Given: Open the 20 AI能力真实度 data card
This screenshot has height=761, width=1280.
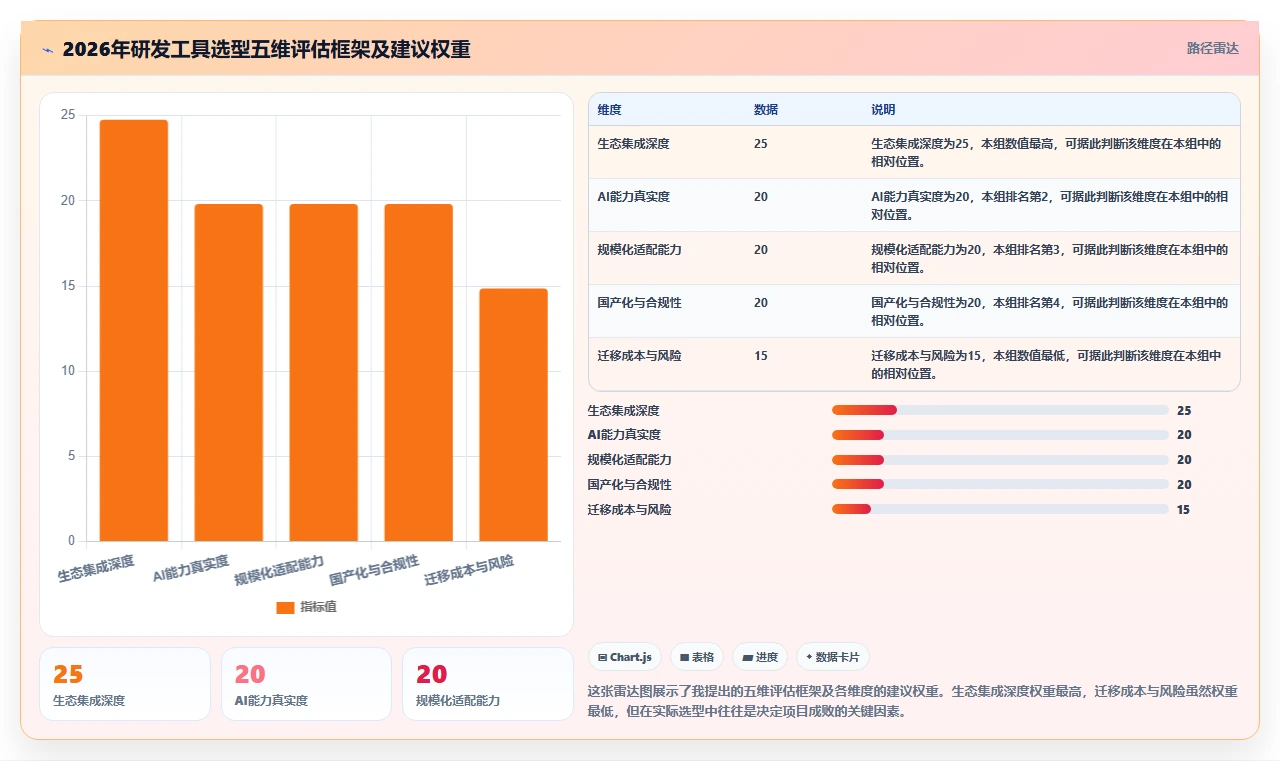Looking at the screenshot, I should [306, 684].
